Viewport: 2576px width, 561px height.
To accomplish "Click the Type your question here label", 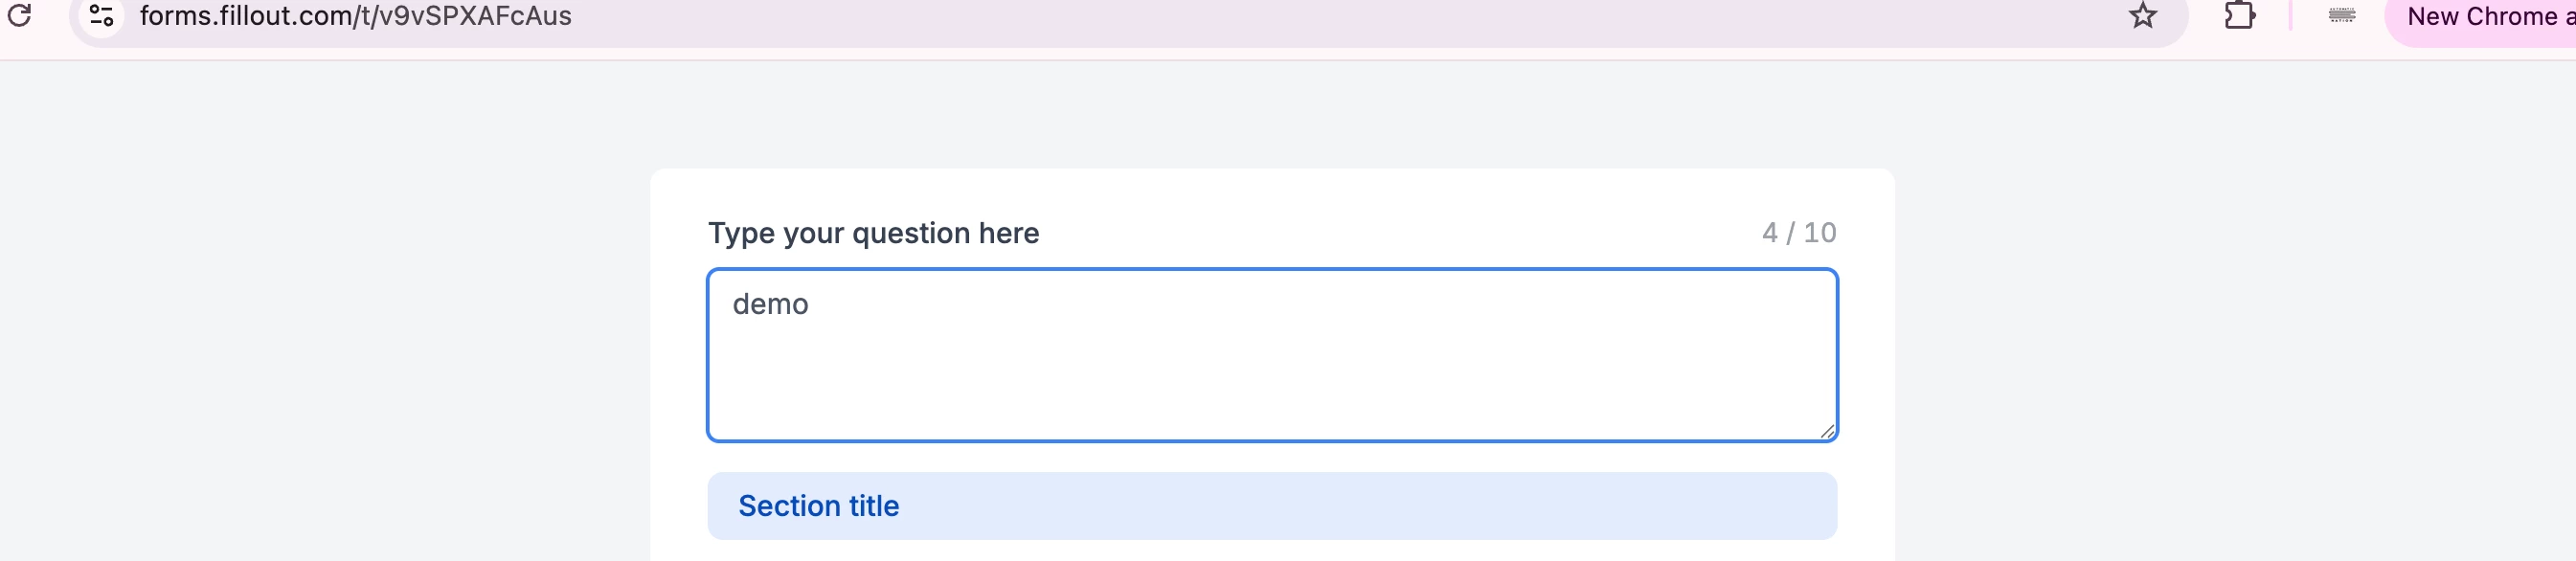I will tap(873, 233).
